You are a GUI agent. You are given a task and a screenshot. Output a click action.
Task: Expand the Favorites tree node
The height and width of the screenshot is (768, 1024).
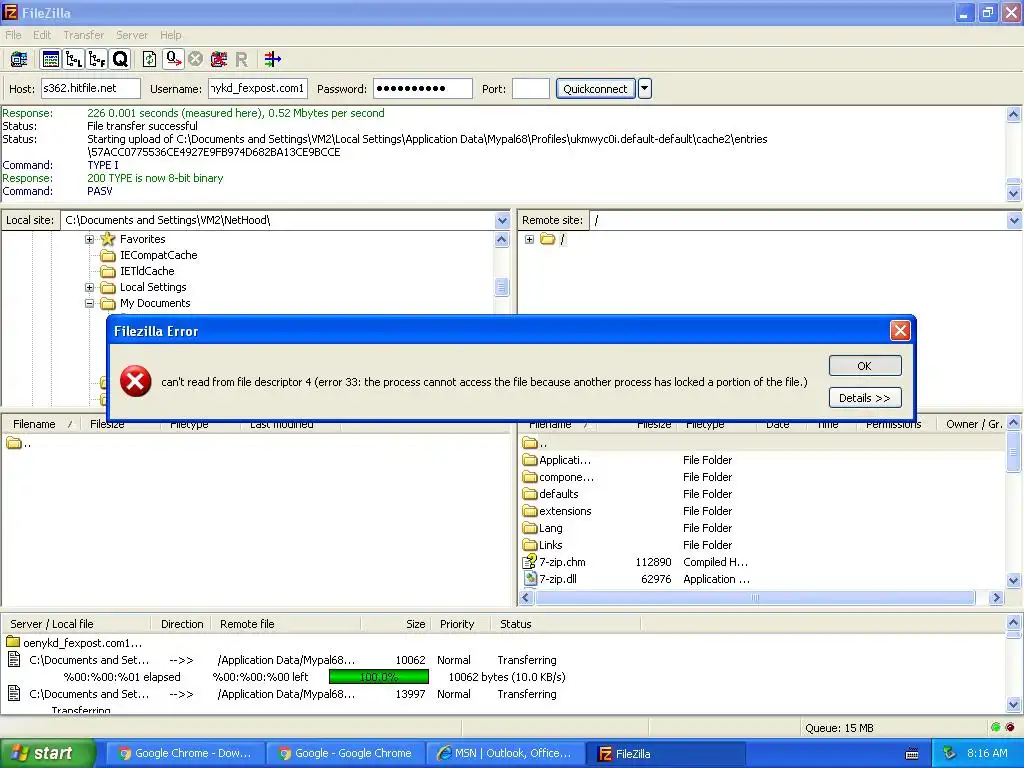[89, 239]
